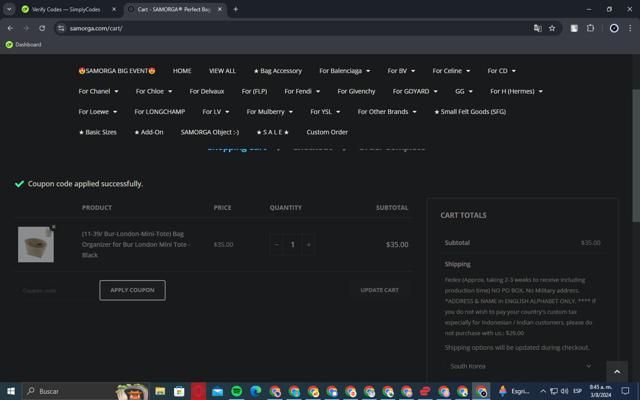
Task: Expand the For GOYARD dropdown
Action: pos(415,91)
